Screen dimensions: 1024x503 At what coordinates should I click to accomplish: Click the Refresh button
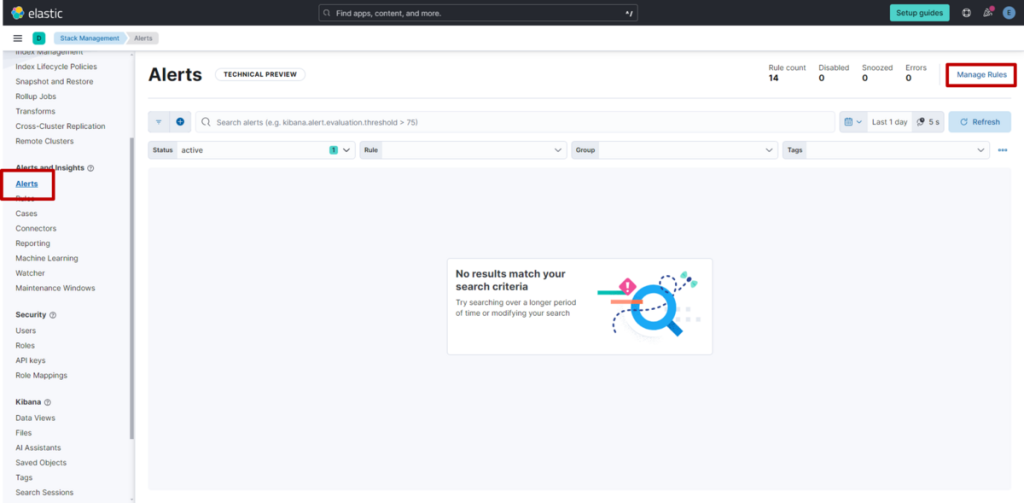(x=979, y=122)
